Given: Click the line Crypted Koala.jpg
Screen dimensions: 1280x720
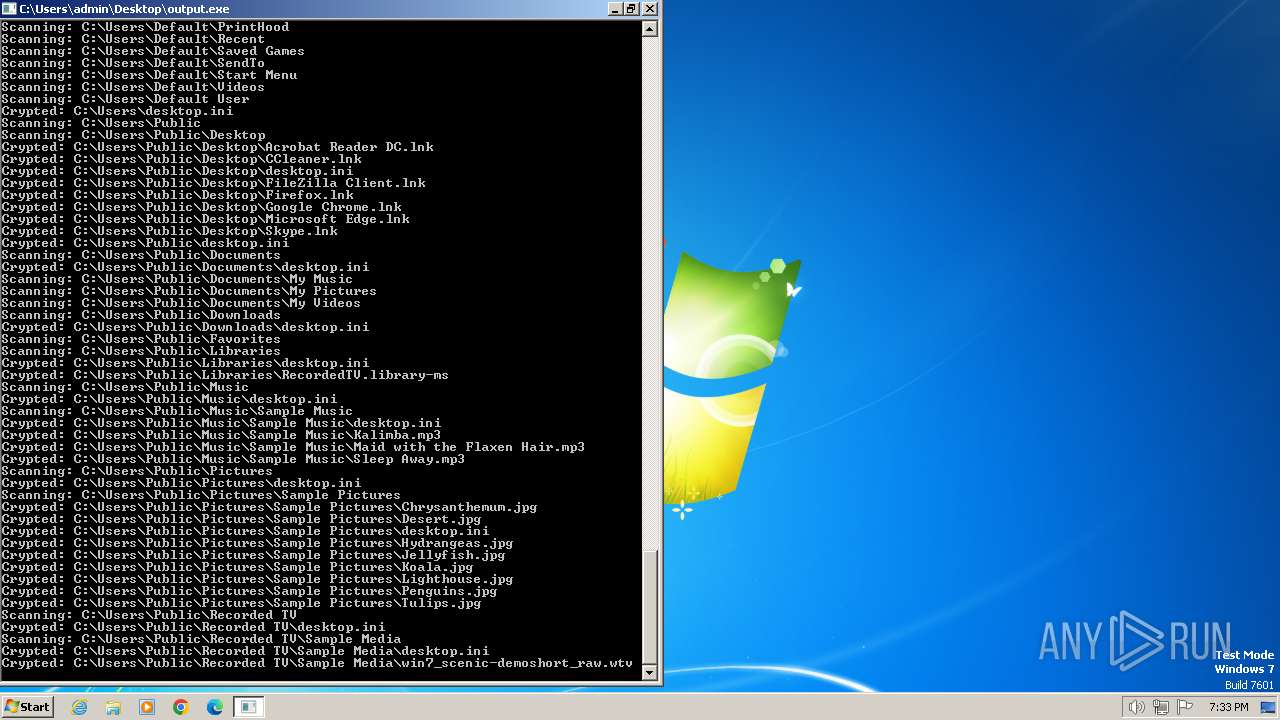Looking at the screenshot, I should (237, 567).
